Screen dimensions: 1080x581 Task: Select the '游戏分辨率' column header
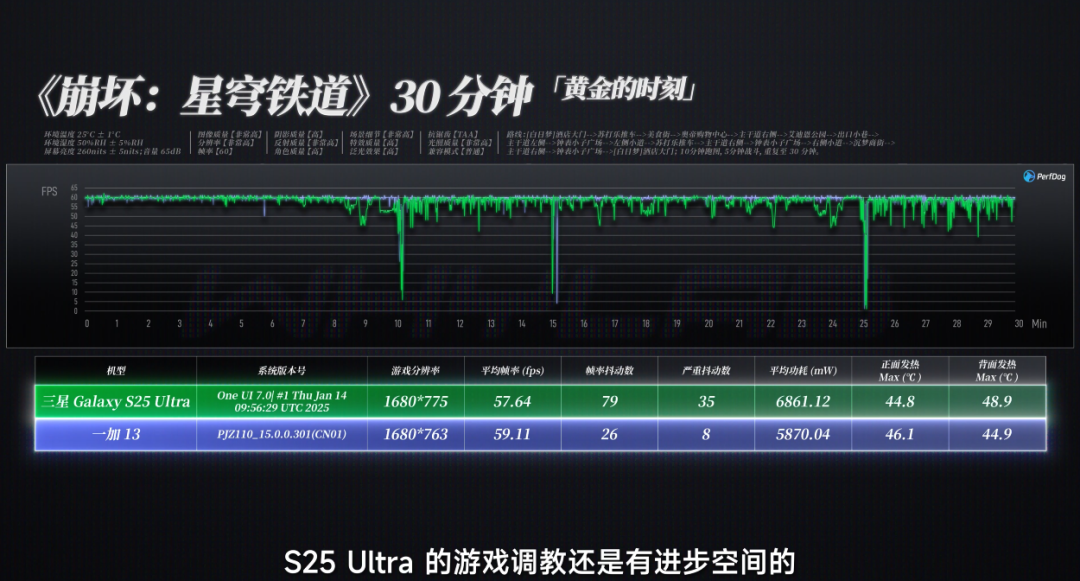pyautogui.click(x=415, y=370)
